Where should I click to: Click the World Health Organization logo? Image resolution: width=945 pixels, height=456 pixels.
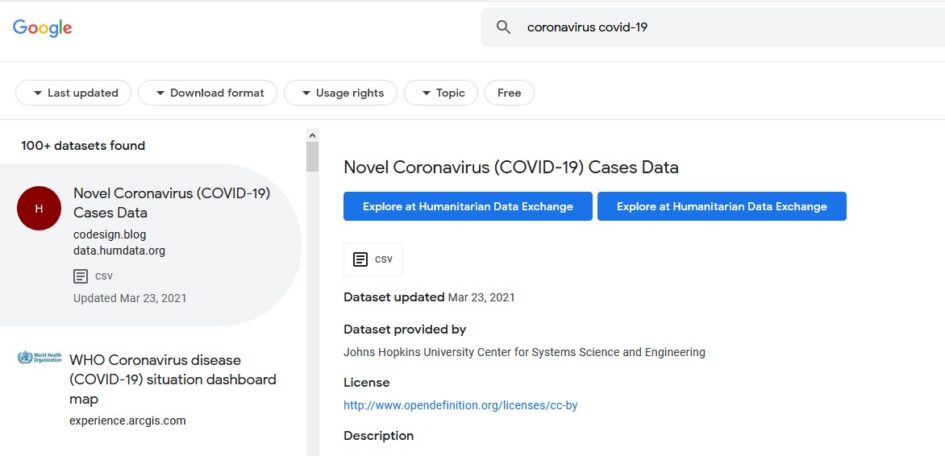point(39,357)
